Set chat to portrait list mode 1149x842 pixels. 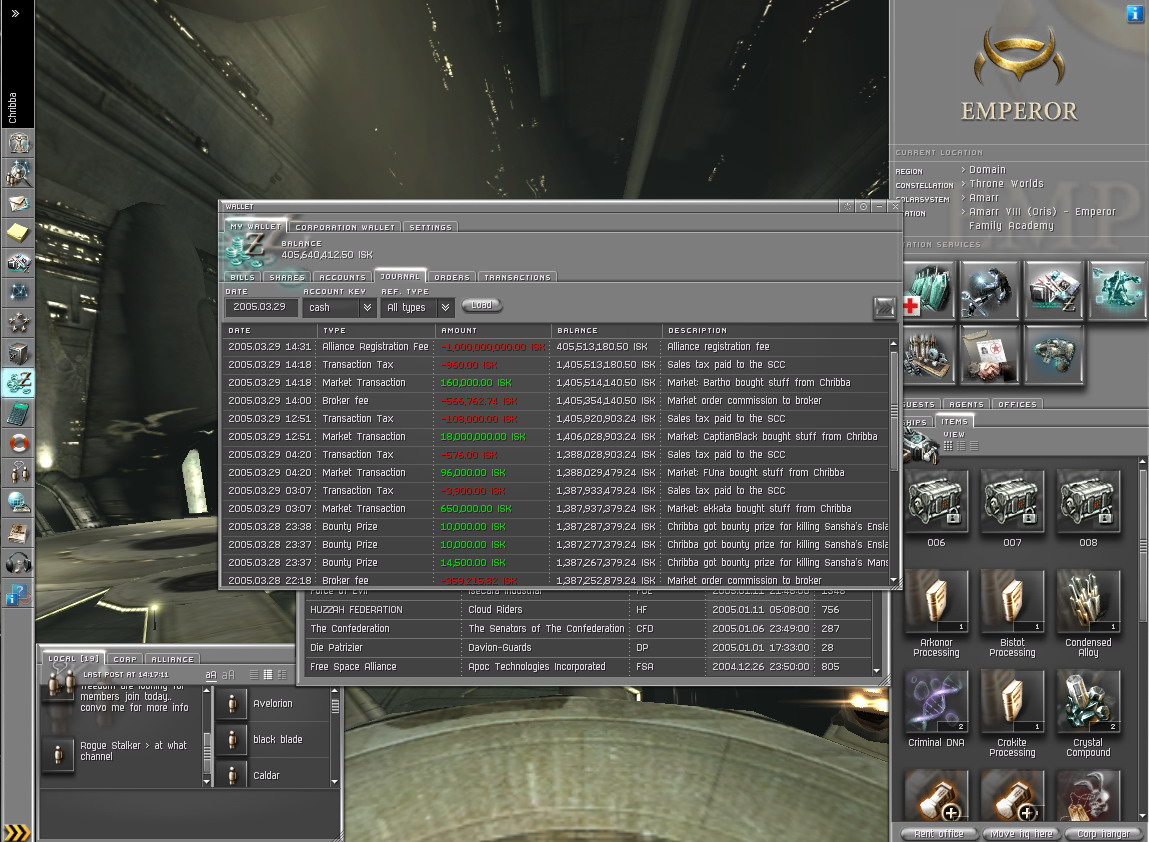(282, 675)
